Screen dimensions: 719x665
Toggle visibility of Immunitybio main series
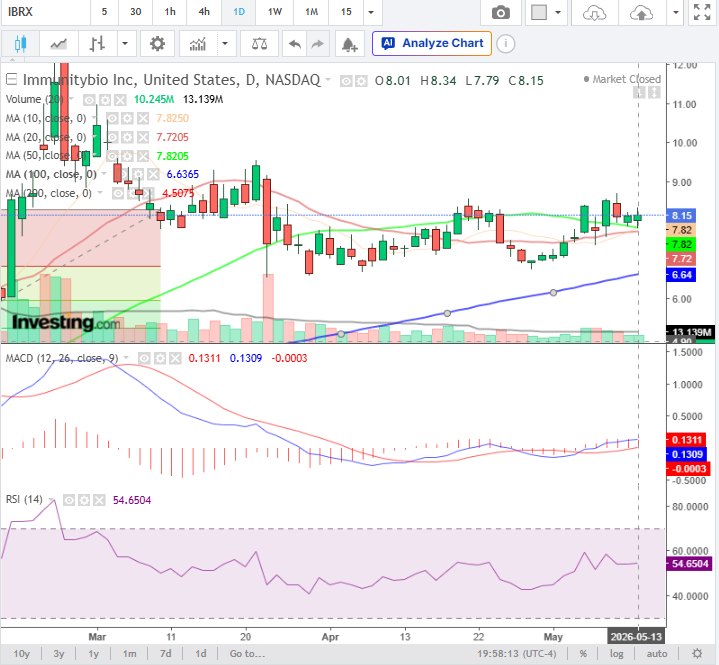click(x=346, y=81)
